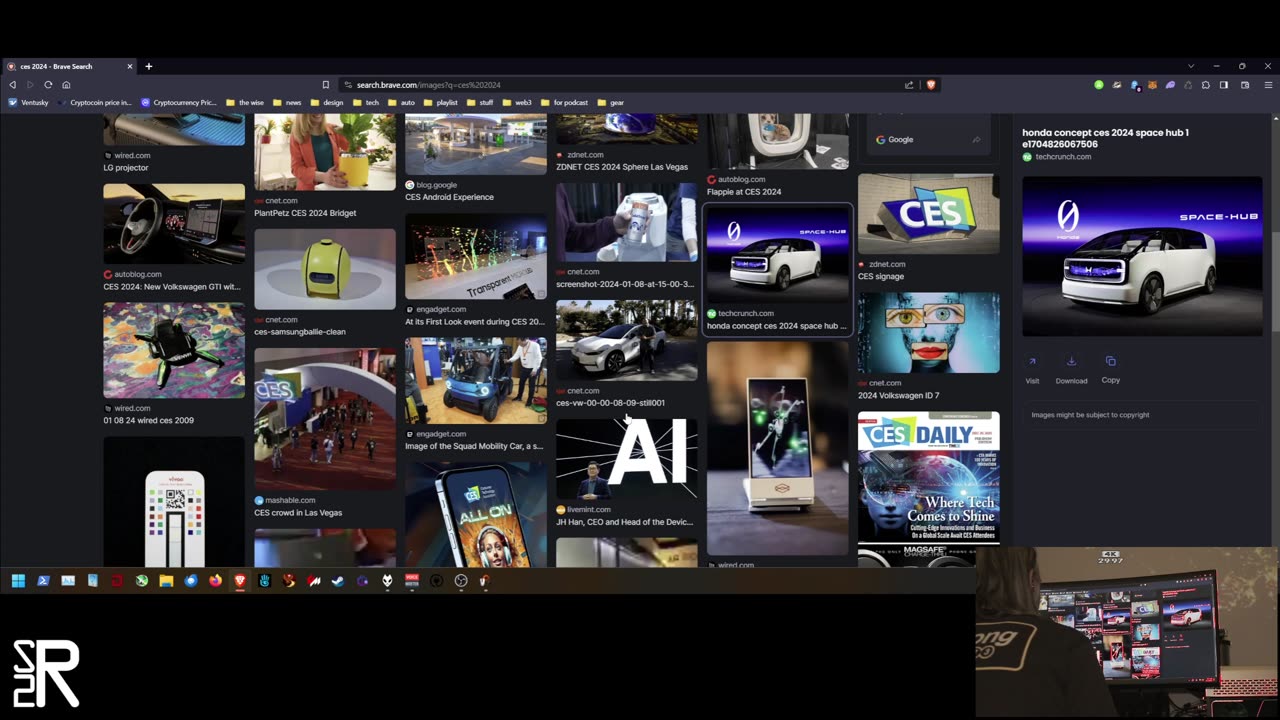Click the purple feather extension icon
Viewport: 1280px width, 720px height.
click(1170, 85)
